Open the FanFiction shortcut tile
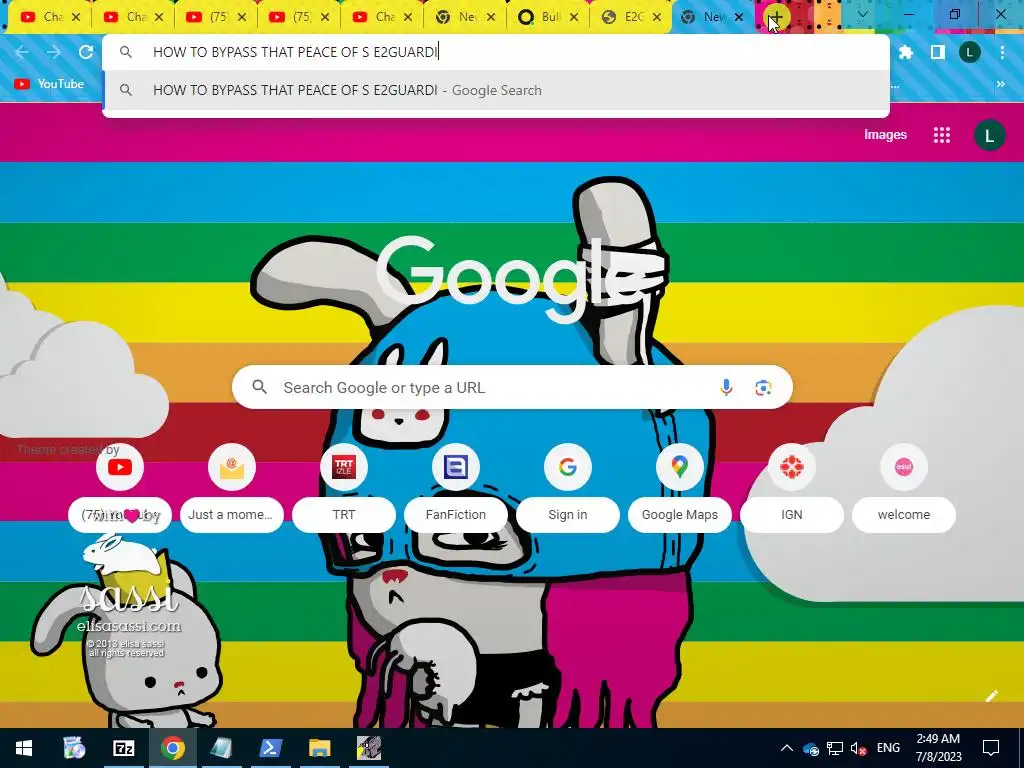Viewport: 1024px width, 768px height. click(455, 488)
